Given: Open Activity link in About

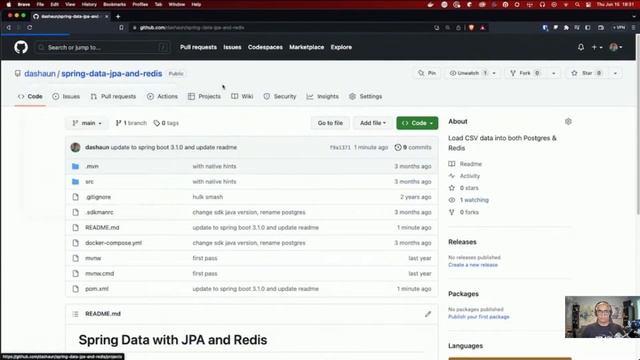Looking at the screenshot, I should click(x=464, y=176).
